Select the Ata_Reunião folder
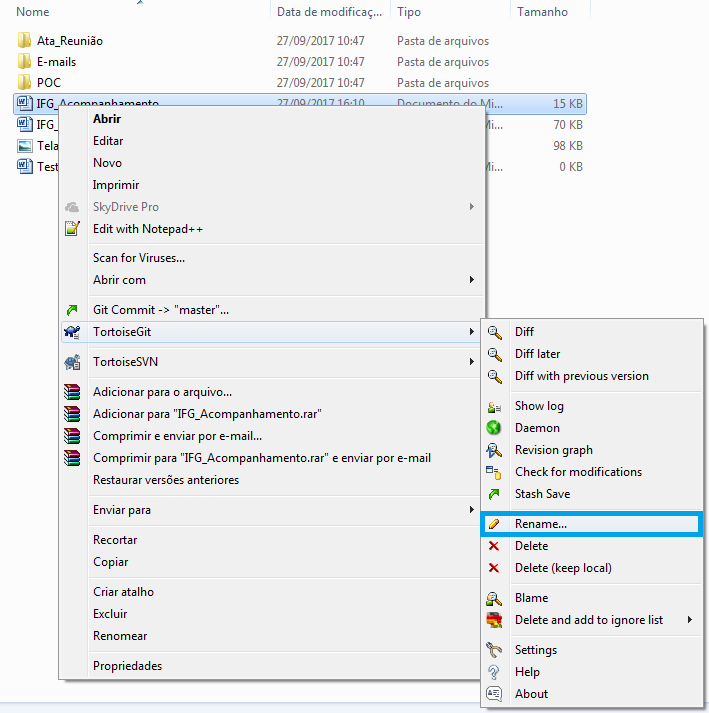The height and width of the screenshot is (713, 709). (69, 41)
